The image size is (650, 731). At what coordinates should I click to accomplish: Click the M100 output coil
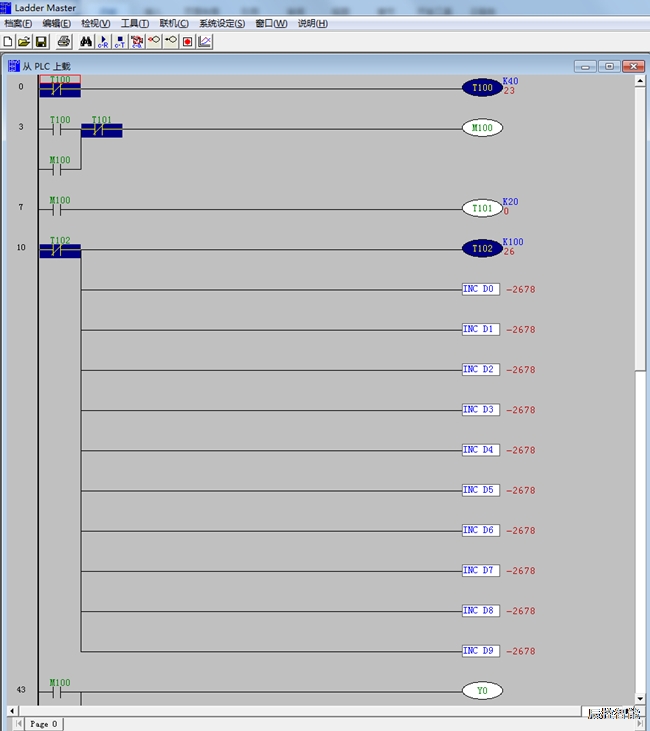(x=482, y=128)
